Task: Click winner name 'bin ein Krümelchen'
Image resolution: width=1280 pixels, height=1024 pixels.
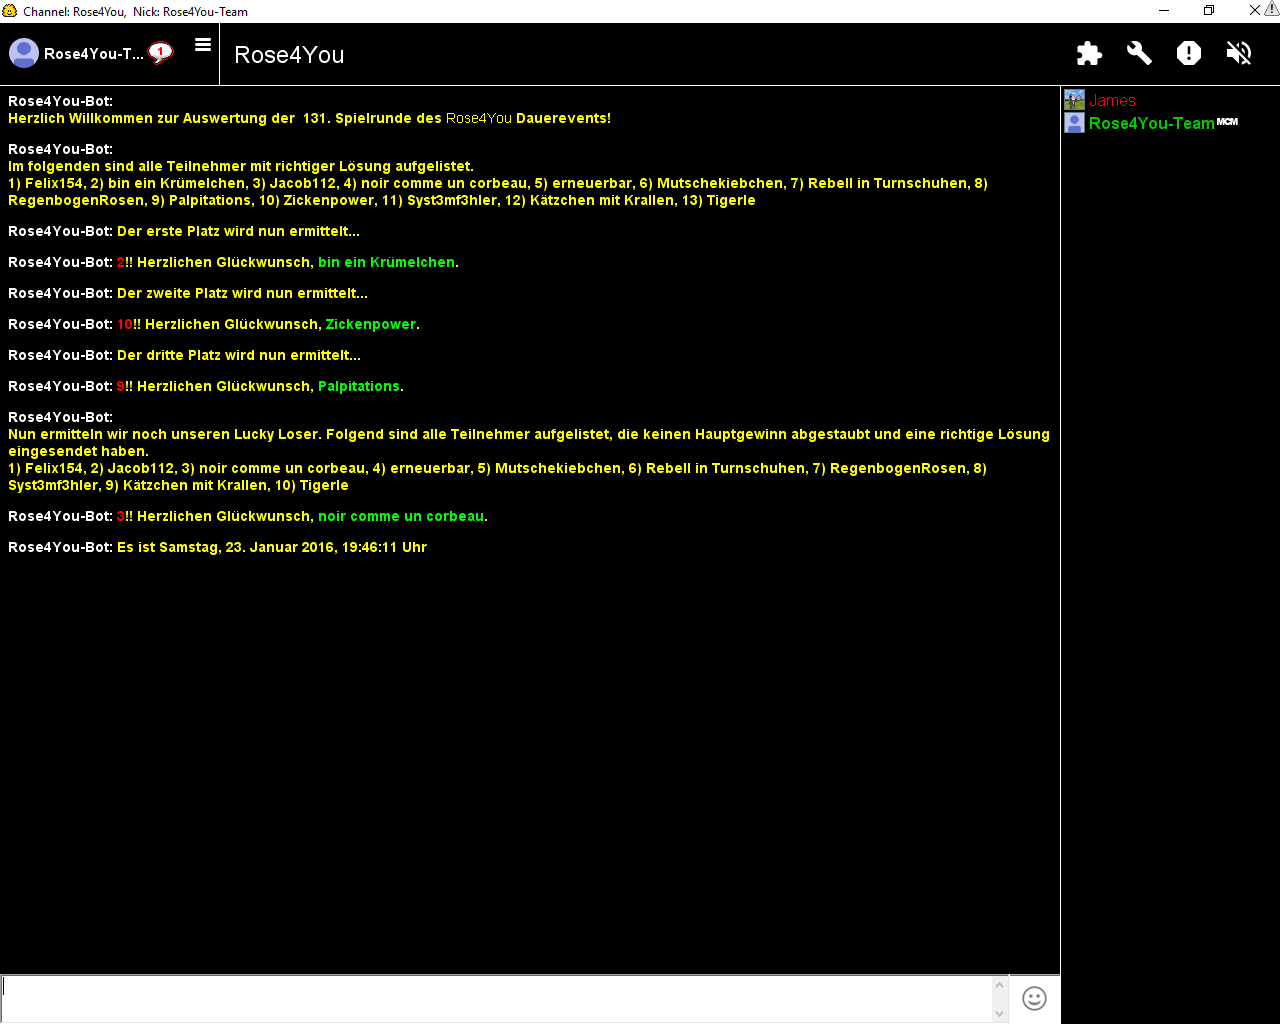Action: point(386,262)
